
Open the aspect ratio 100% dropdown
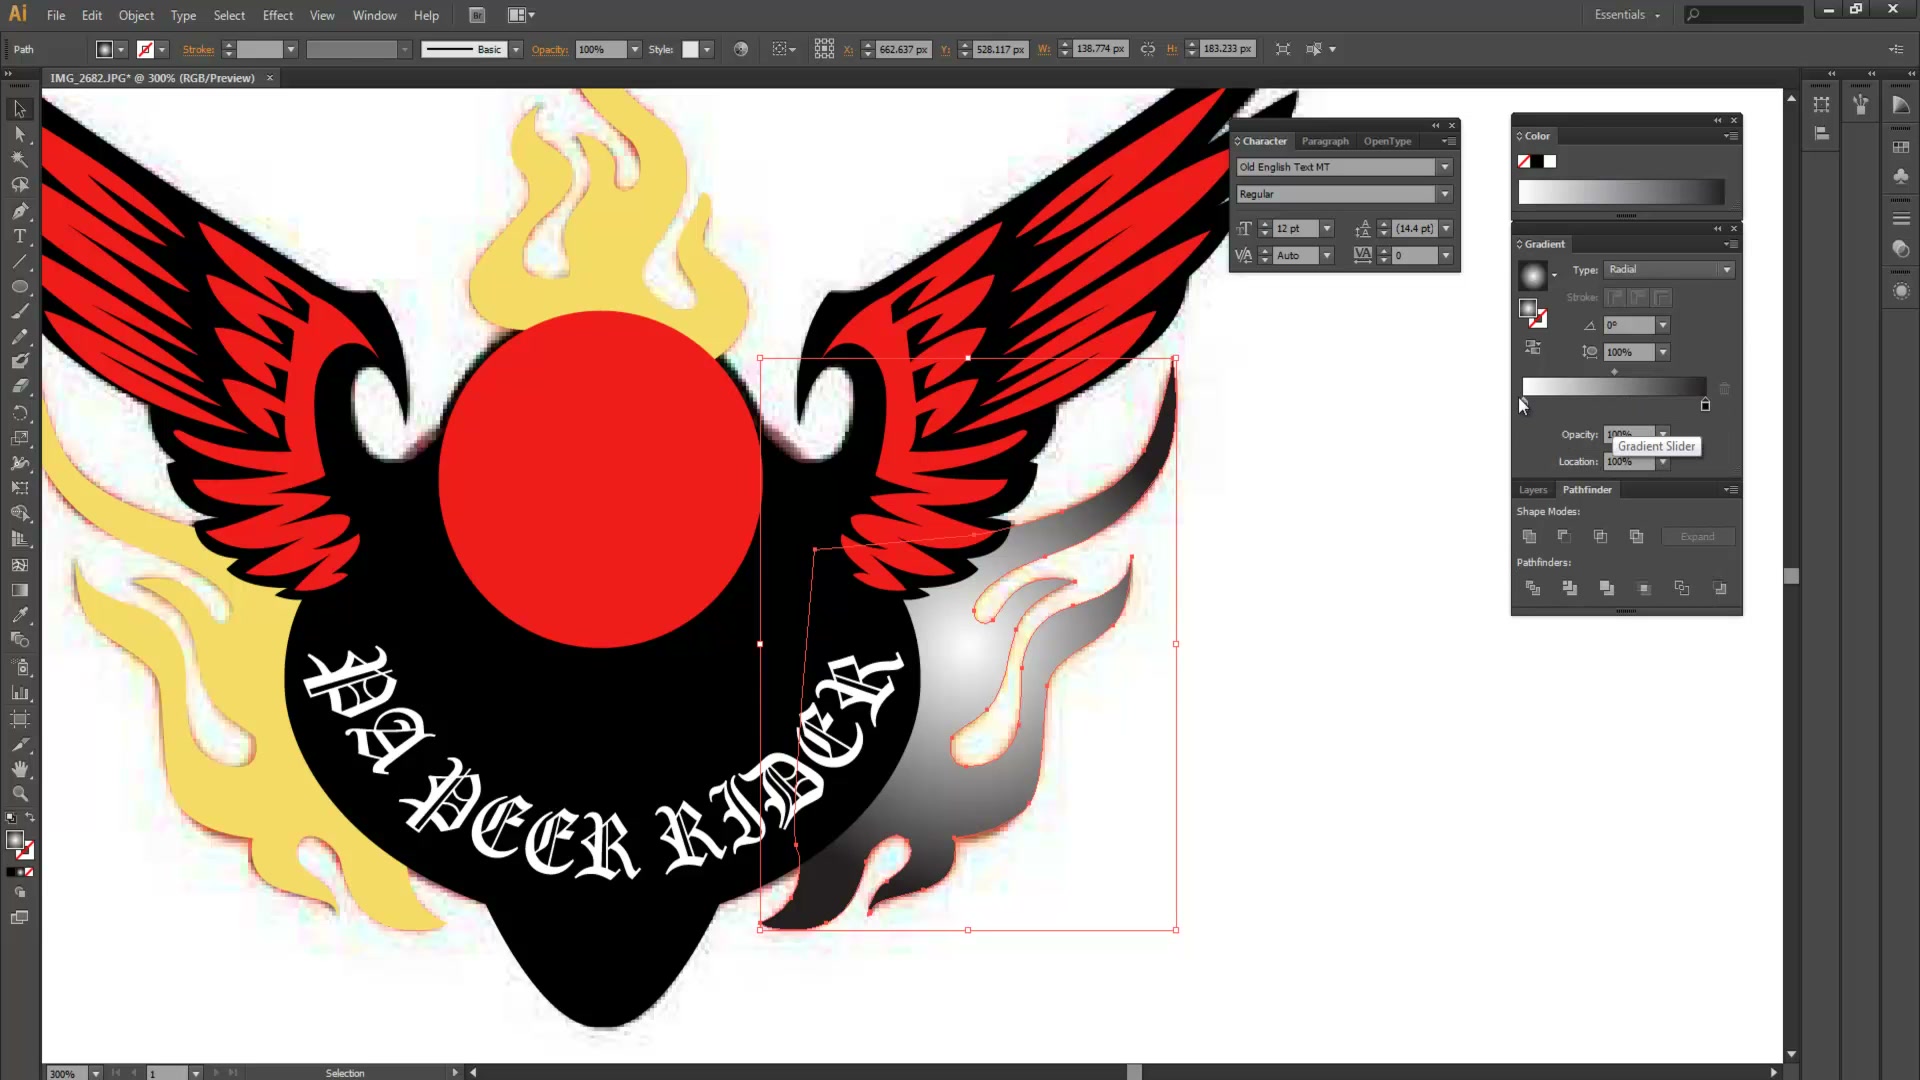[1662, 352]
